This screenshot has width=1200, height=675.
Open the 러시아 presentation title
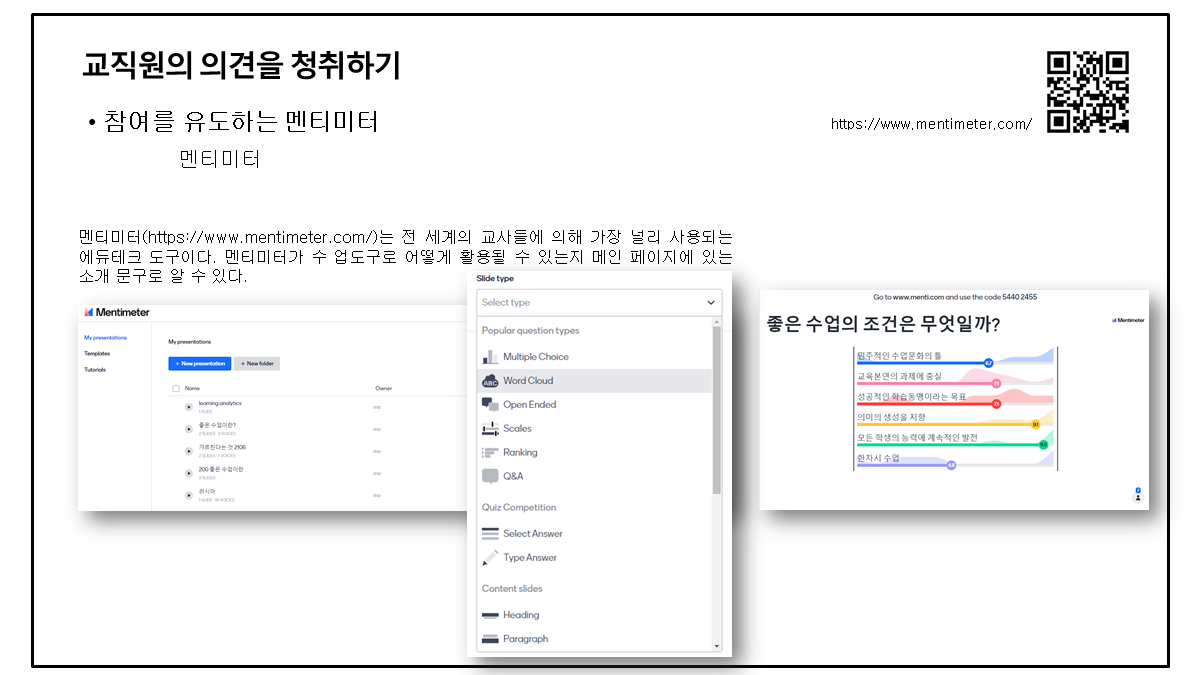coord(207,491)
